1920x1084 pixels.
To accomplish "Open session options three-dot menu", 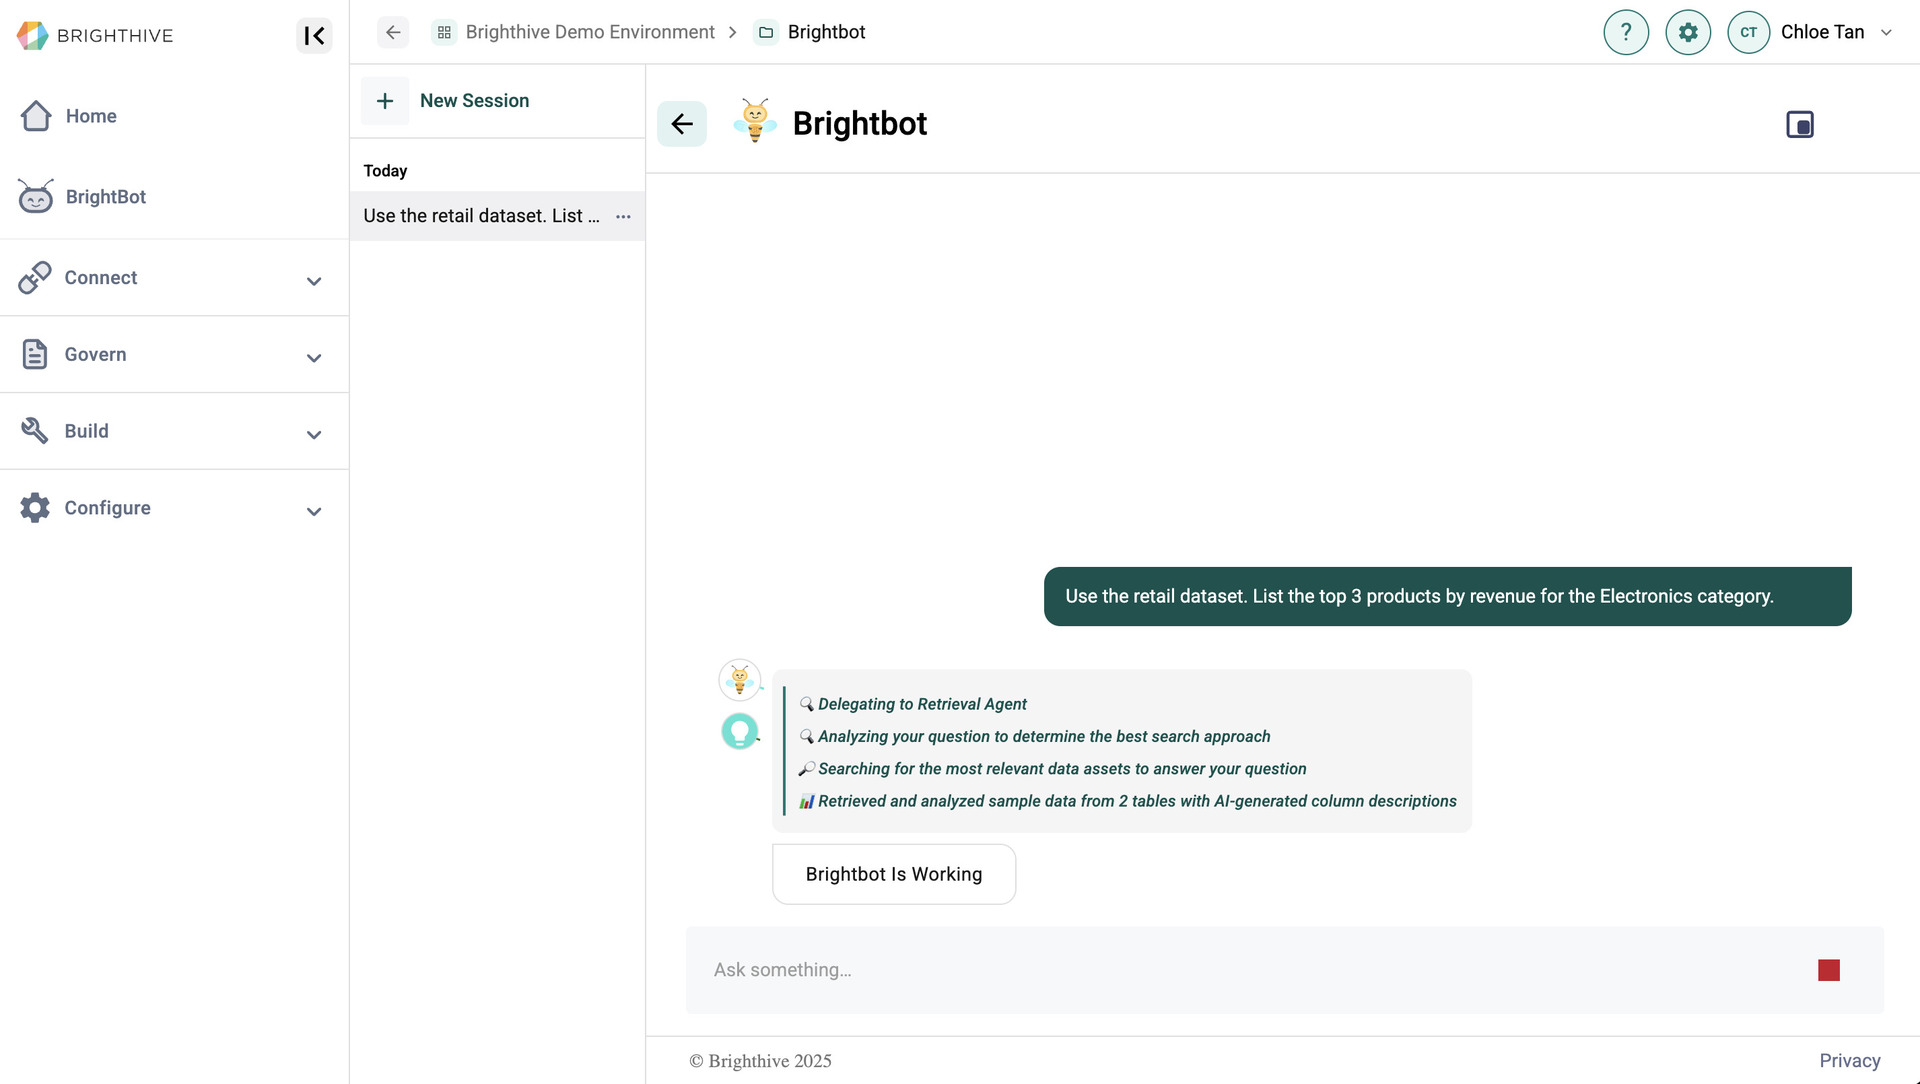I will point(623,217).
